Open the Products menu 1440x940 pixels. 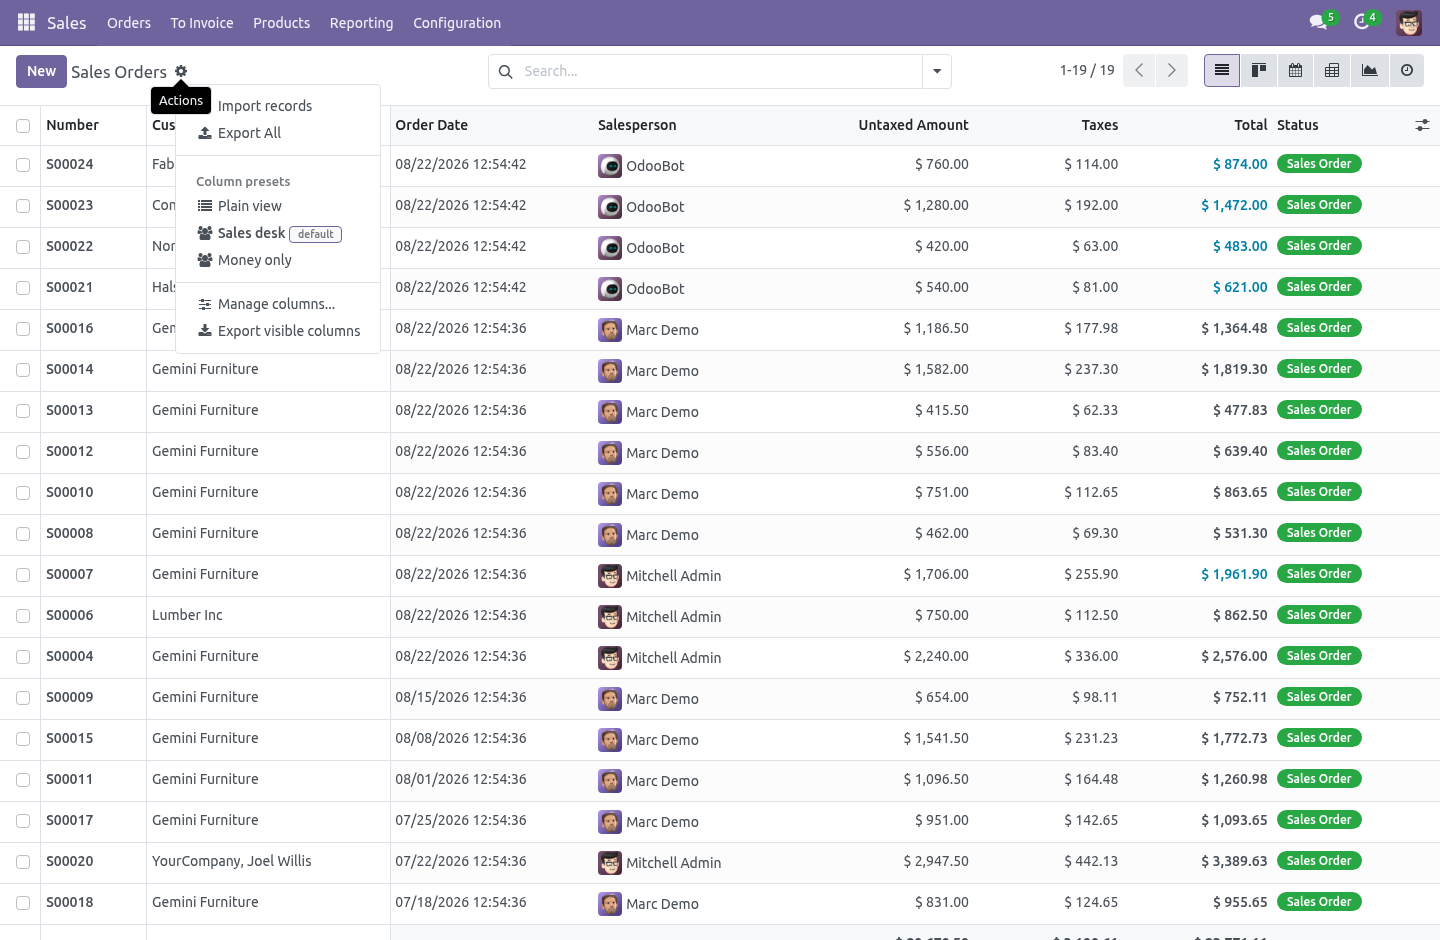(281, 22)
